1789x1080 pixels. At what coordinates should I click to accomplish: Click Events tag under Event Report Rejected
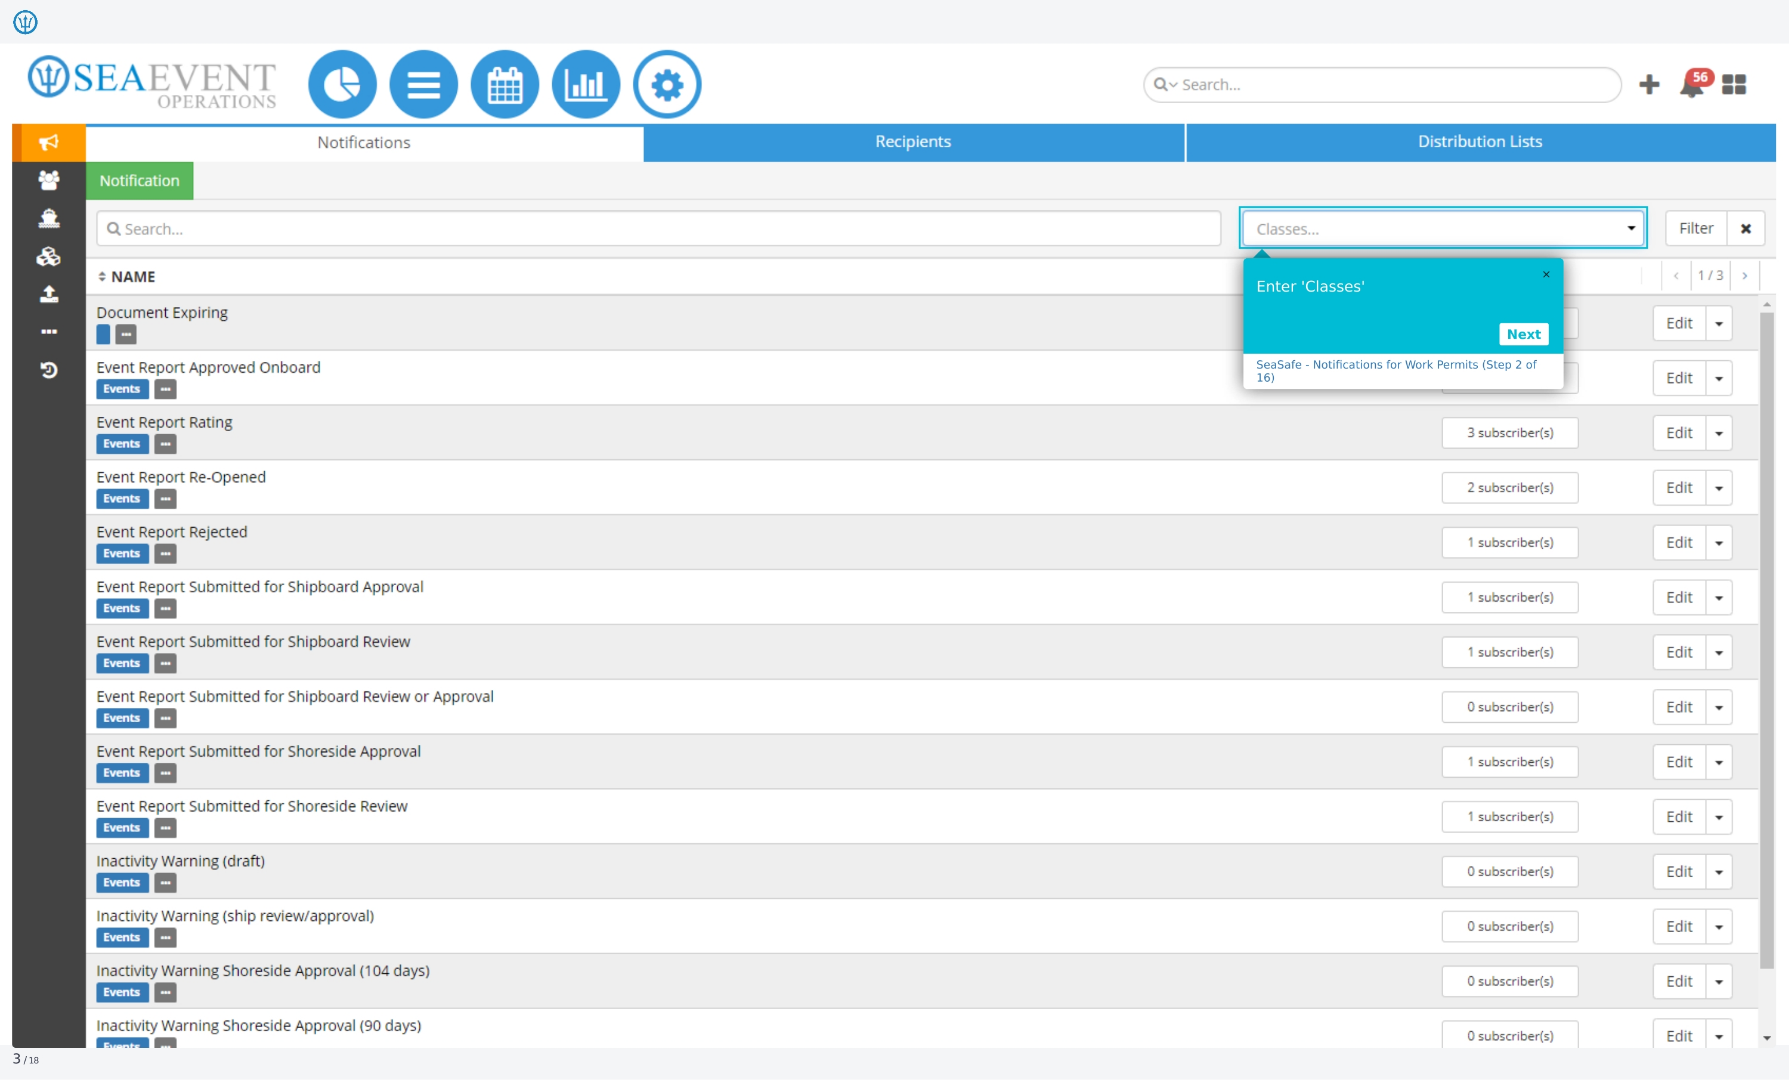pos(122,554)
